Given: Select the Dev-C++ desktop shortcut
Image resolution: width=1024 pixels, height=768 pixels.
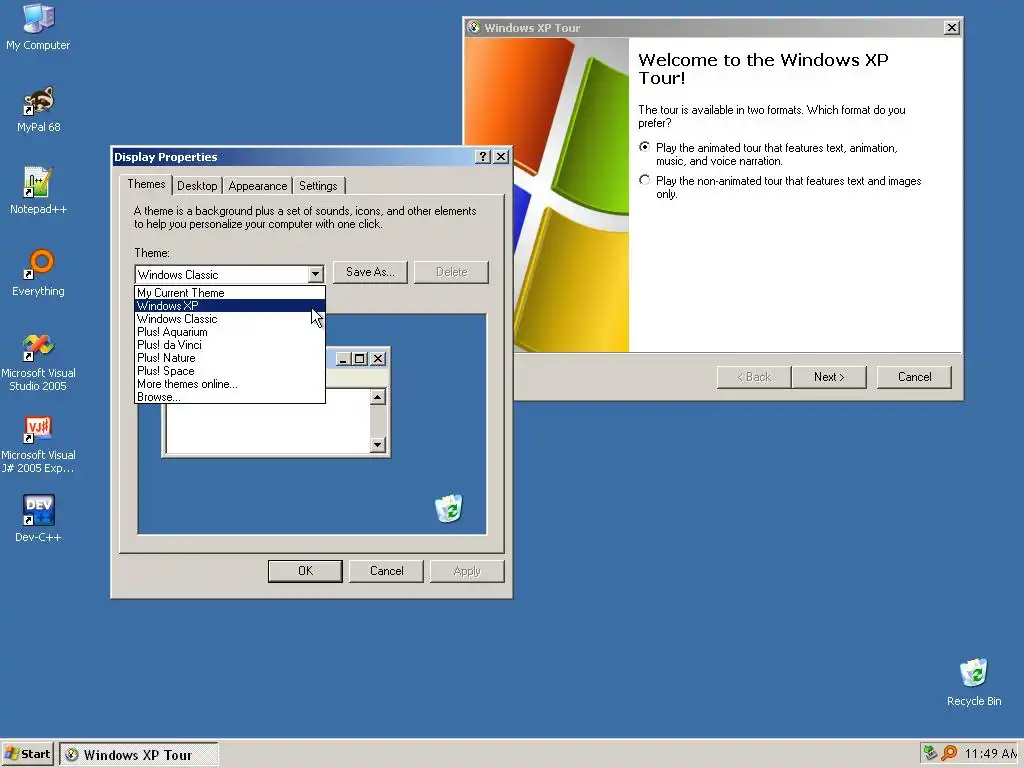Looking at the screenshot, I should click(38, 519).
